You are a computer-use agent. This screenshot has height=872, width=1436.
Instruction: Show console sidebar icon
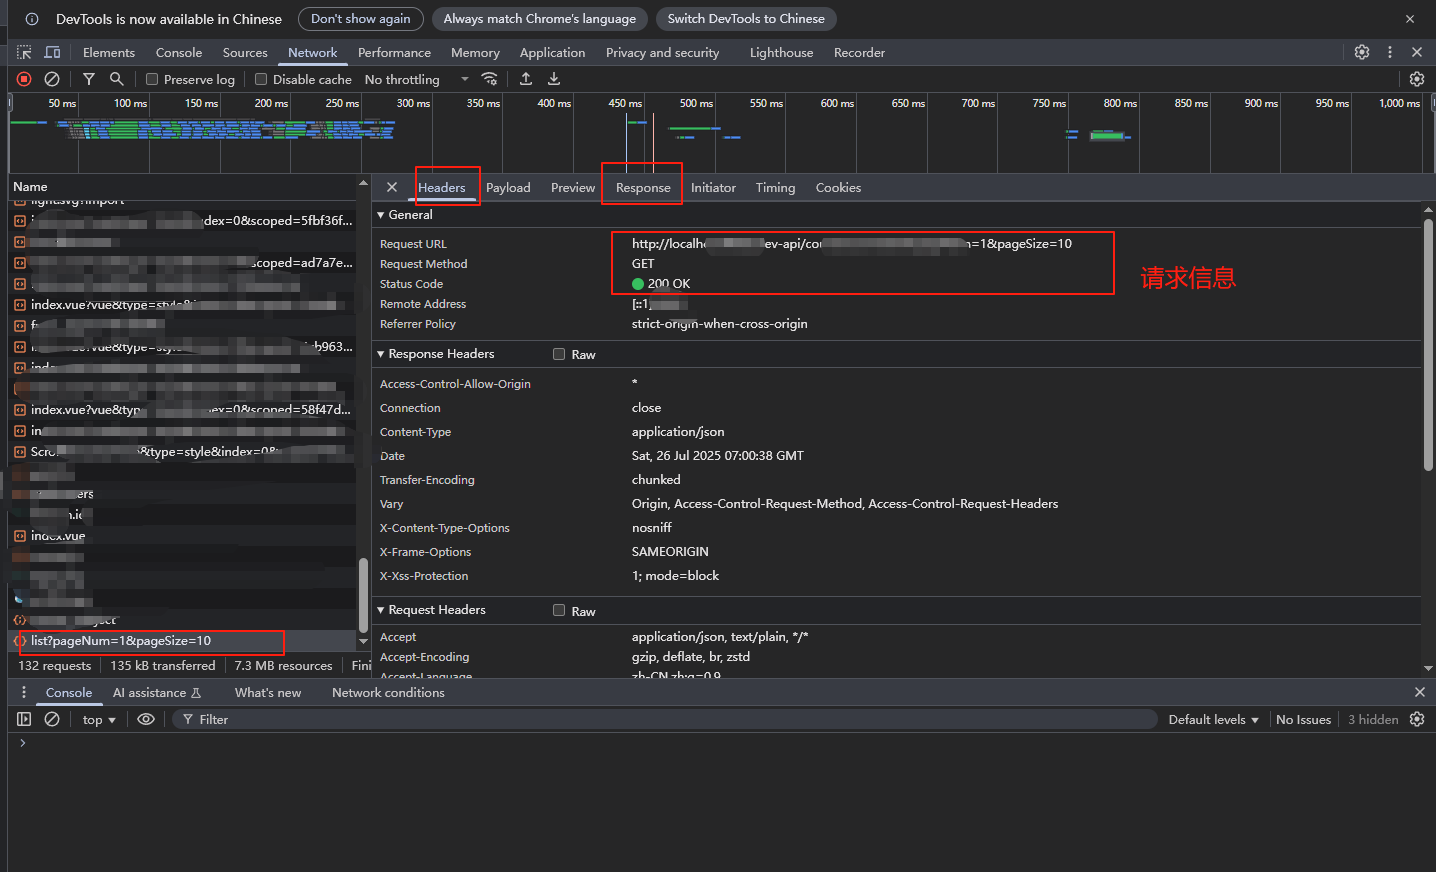tap(24, 719)
